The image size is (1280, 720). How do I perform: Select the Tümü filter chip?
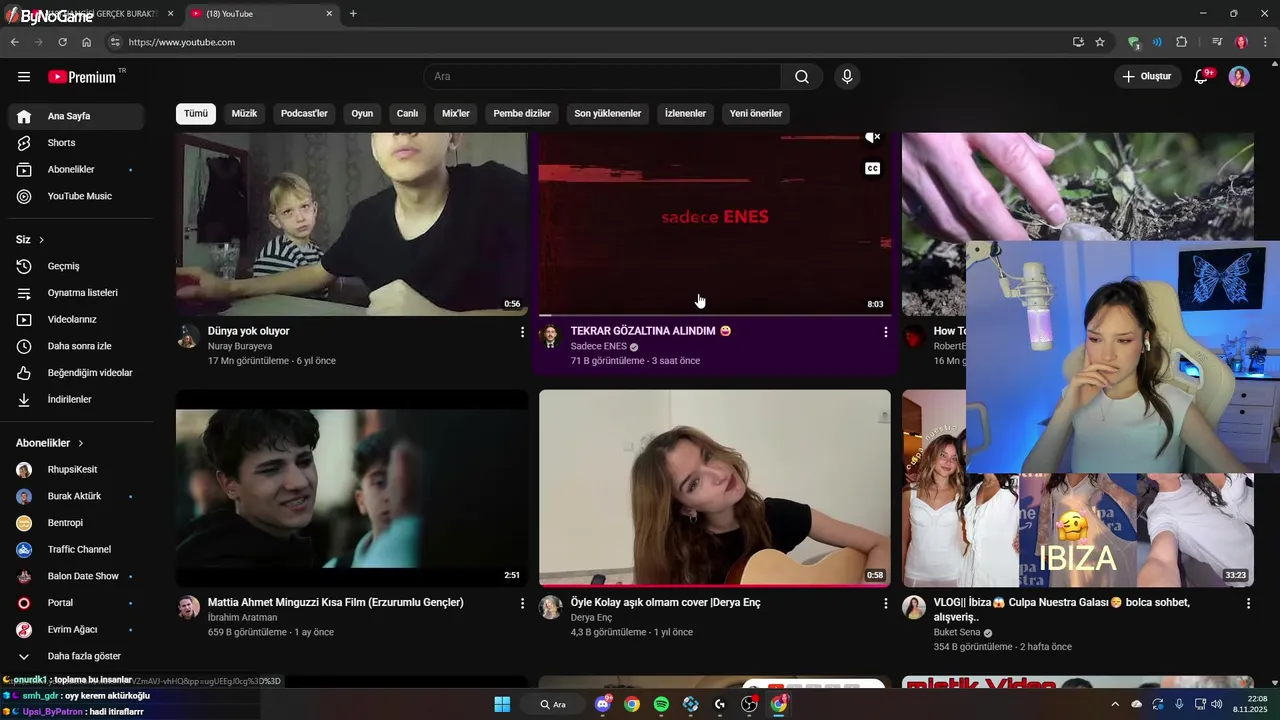point(196,113)
